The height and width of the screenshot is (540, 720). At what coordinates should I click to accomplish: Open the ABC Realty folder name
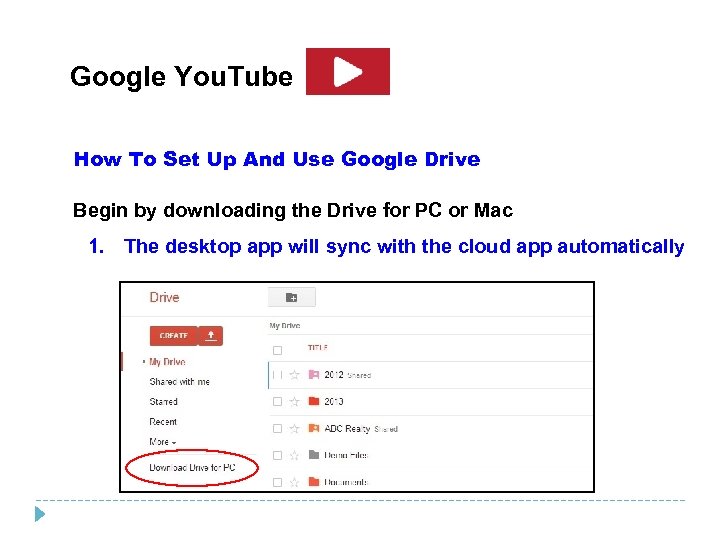click(x=347, y=428)
